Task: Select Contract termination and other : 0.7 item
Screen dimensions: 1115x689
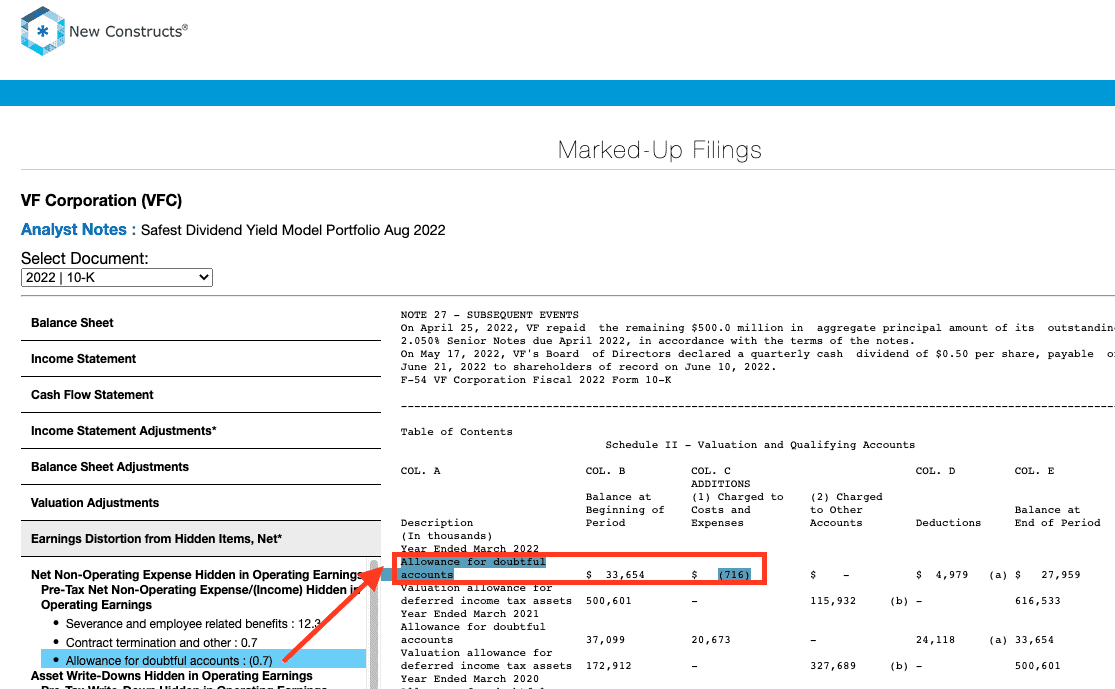Action: 161,643
